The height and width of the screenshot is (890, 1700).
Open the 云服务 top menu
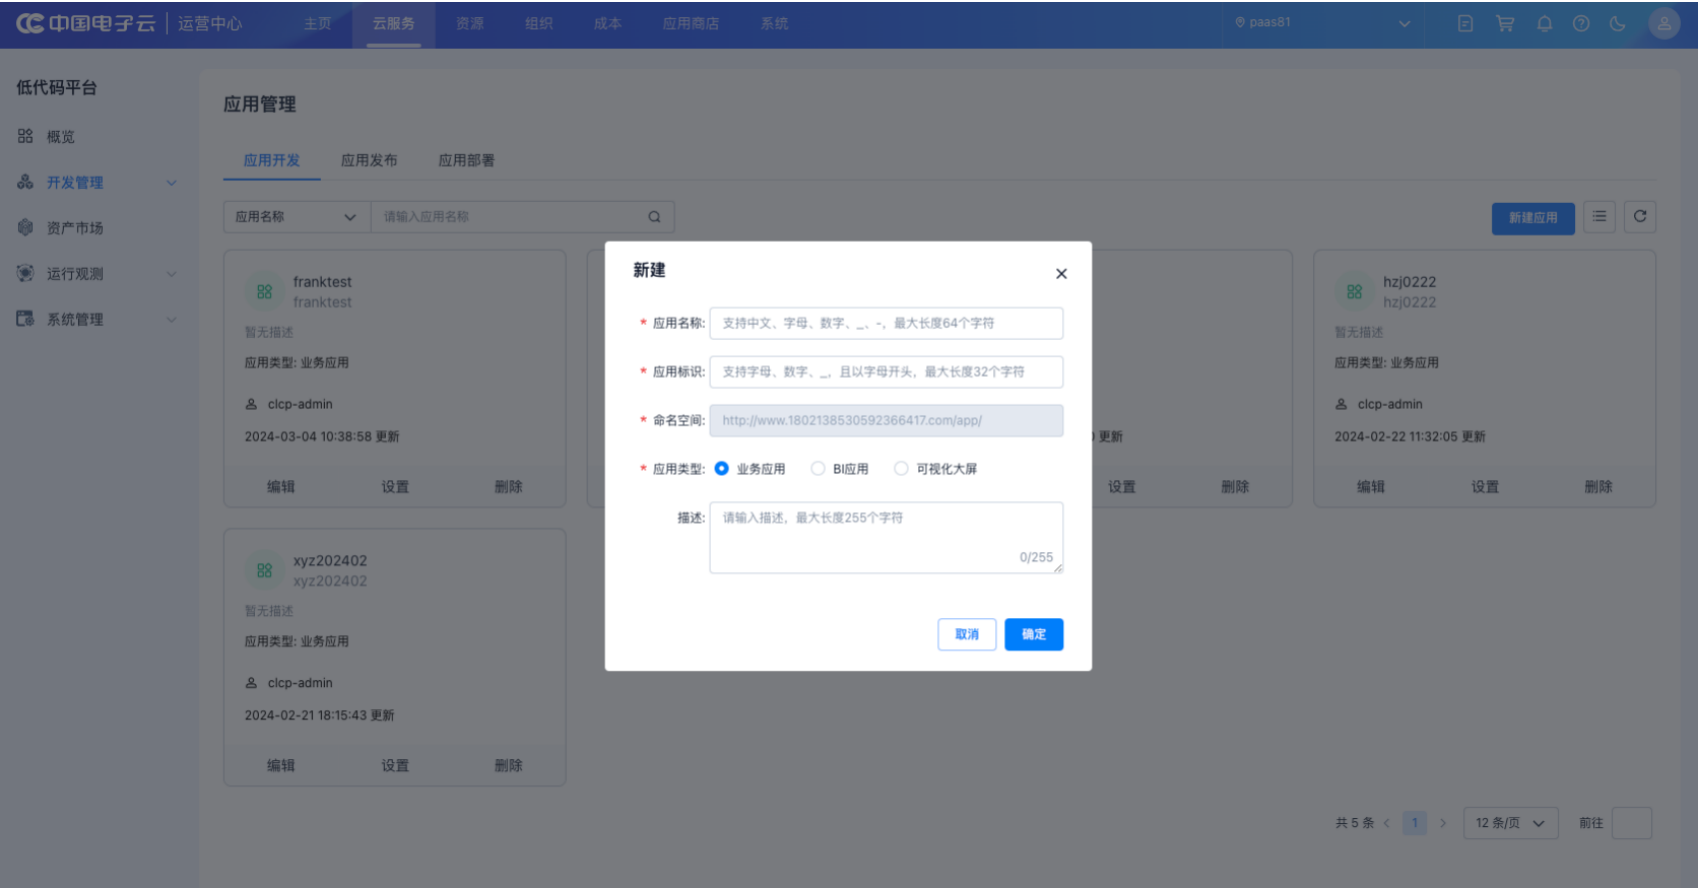[394, 23]
